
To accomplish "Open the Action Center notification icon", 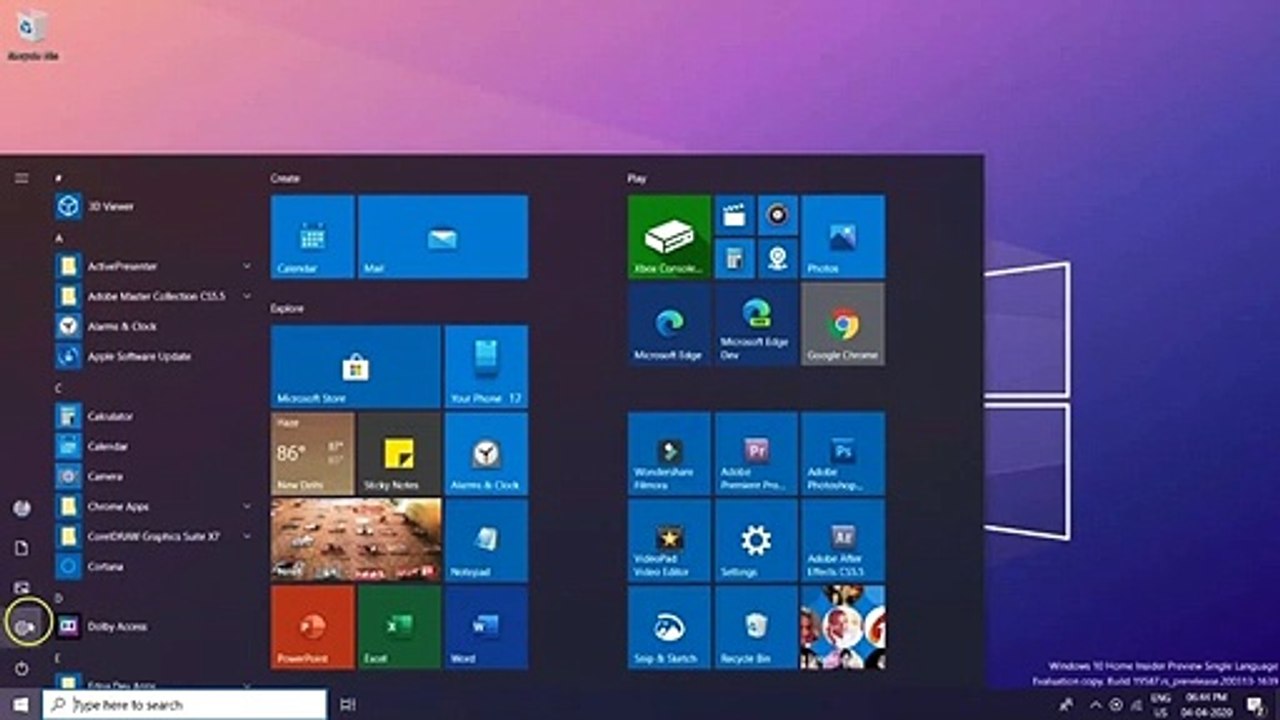I will tap(1254, 704).
